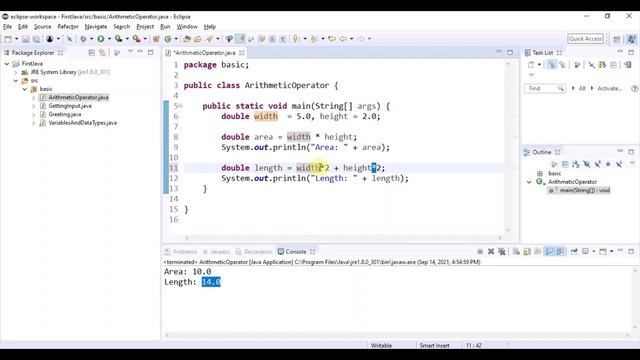Click the New Java Package icon
Image resolution: width=640 pixels, height=360 pixels.
coord(156,39)
